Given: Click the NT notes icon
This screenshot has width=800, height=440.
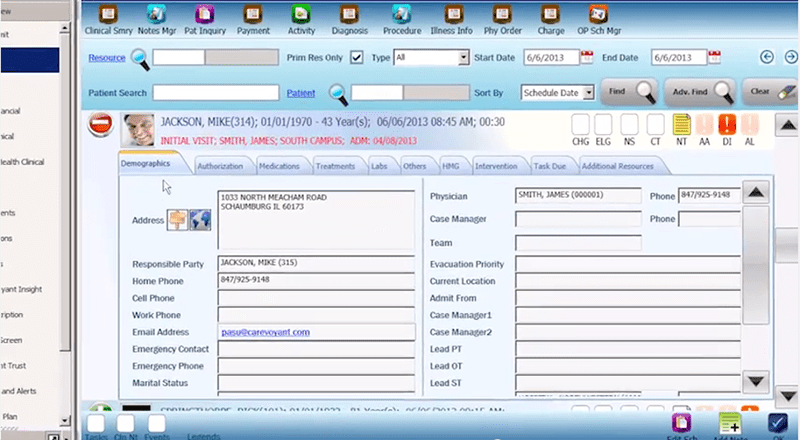Looking at the screenshot, I should coord(681,124).
